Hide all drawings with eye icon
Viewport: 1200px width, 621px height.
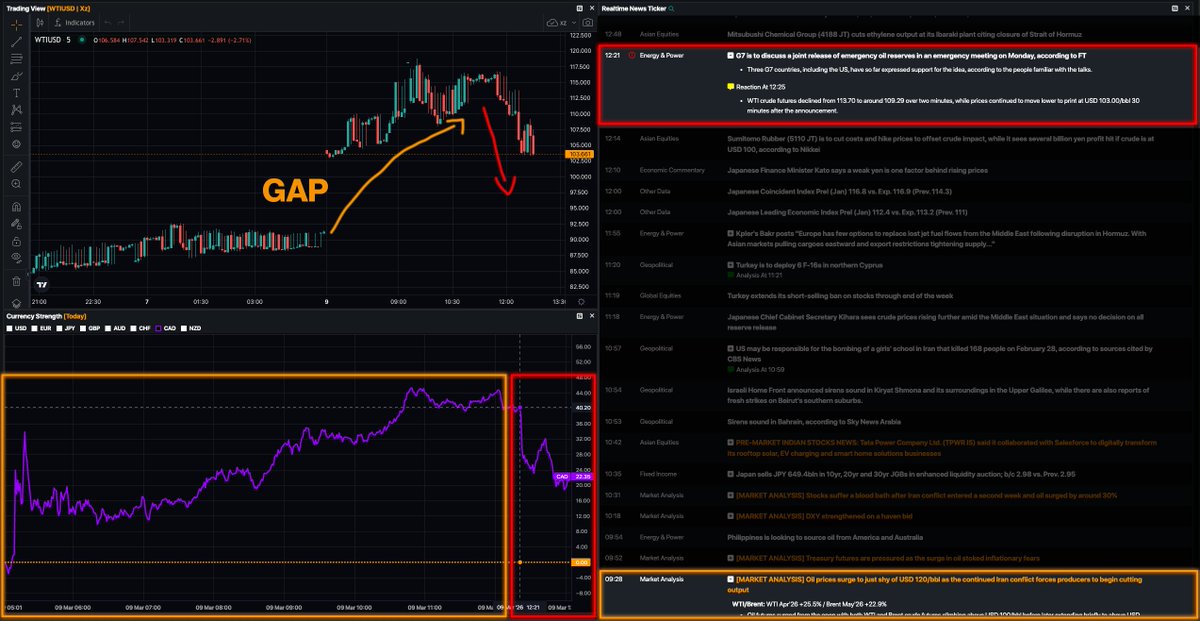[x=16, y=257]
